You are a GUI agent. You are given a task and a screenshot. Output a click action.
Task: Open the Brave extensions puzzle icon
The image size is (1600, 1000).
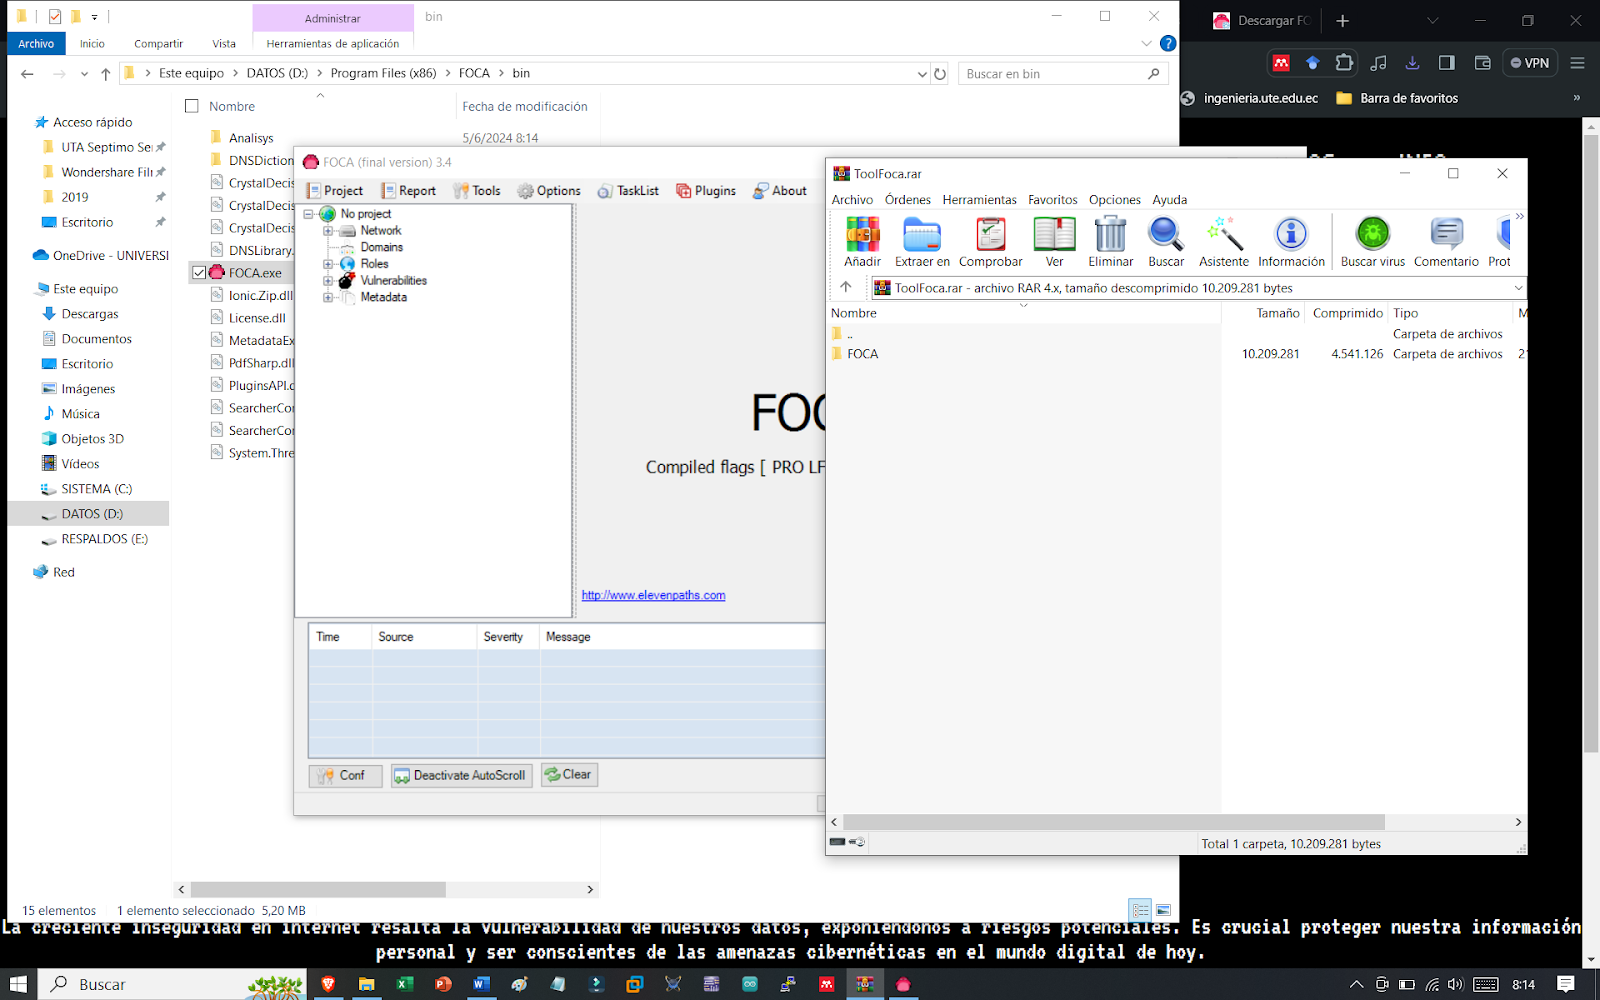(1344, 62)
